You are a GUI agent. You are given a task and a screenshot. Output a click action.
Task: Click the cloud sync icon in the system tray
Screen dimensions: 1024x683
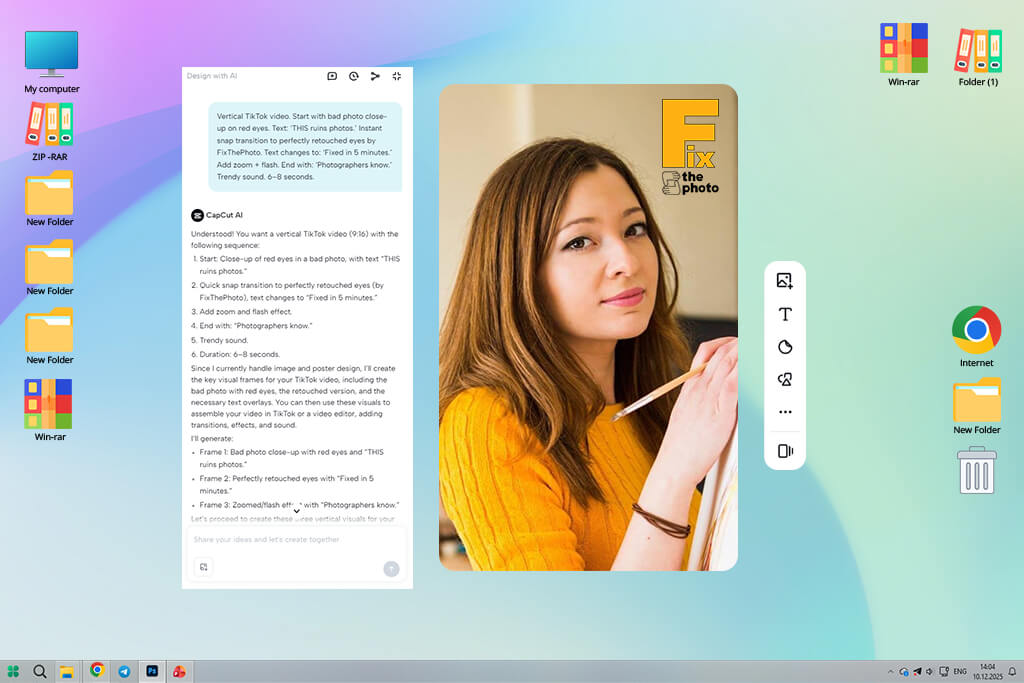pyautogui.click(x=904, y=671)
